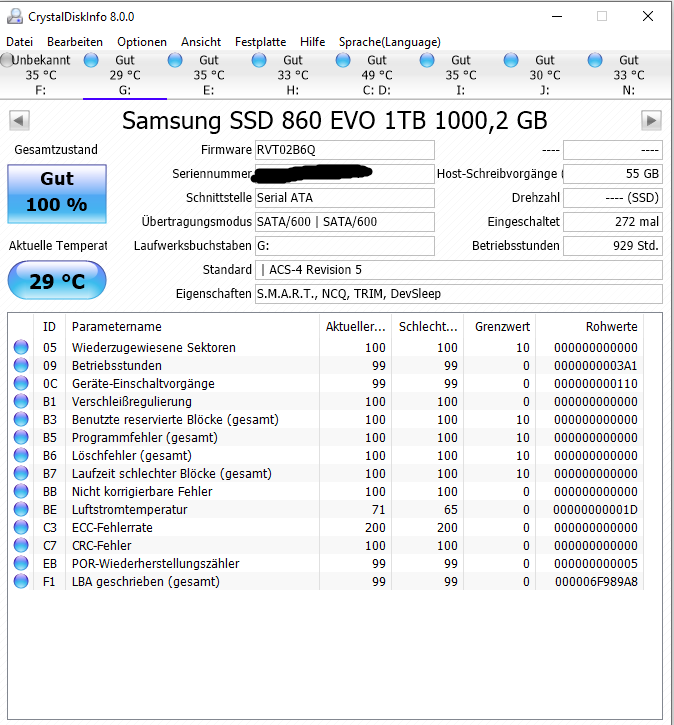Click status dot for Programmfehler (gesamt)
674x725 pixels.
[21, 437]
